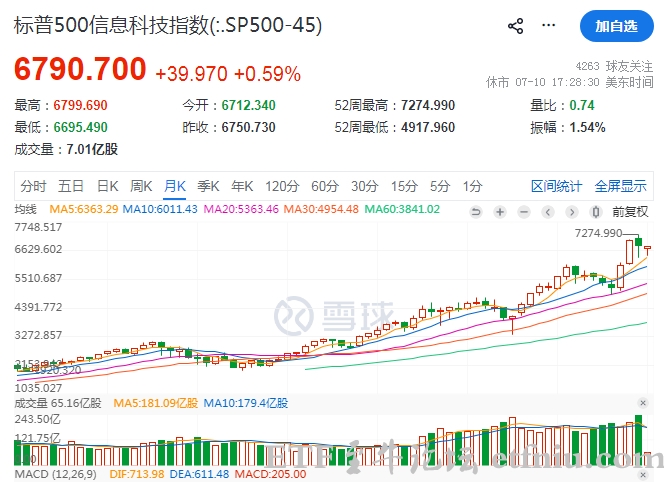This screenshot has width=669, height=482.
Task: Zoom in the chart with plus icon
Action: point(500,212)
